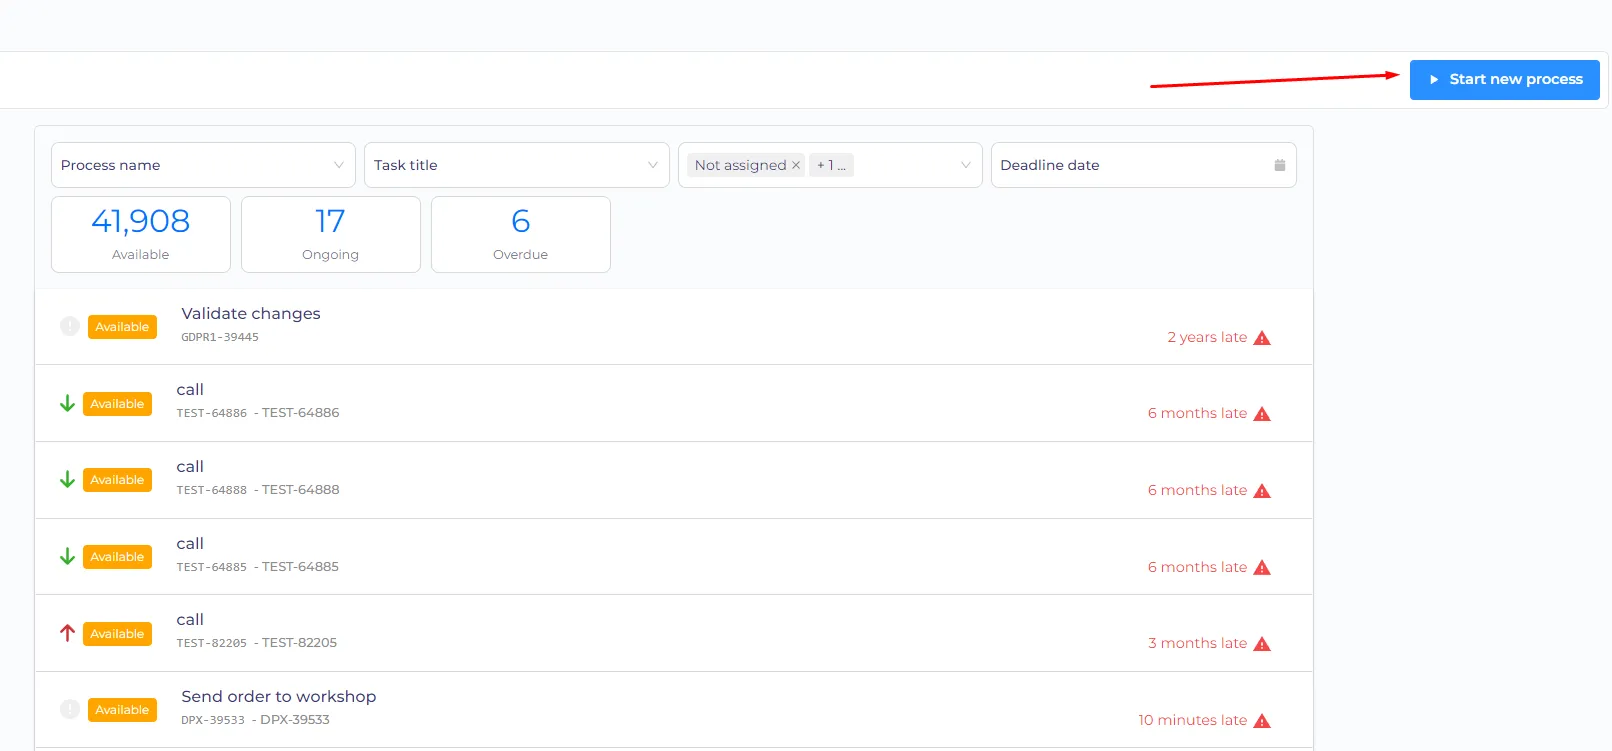Screen dimensions: 1612x751
Task: Open the Send order to workshop task
Action: 673,710
